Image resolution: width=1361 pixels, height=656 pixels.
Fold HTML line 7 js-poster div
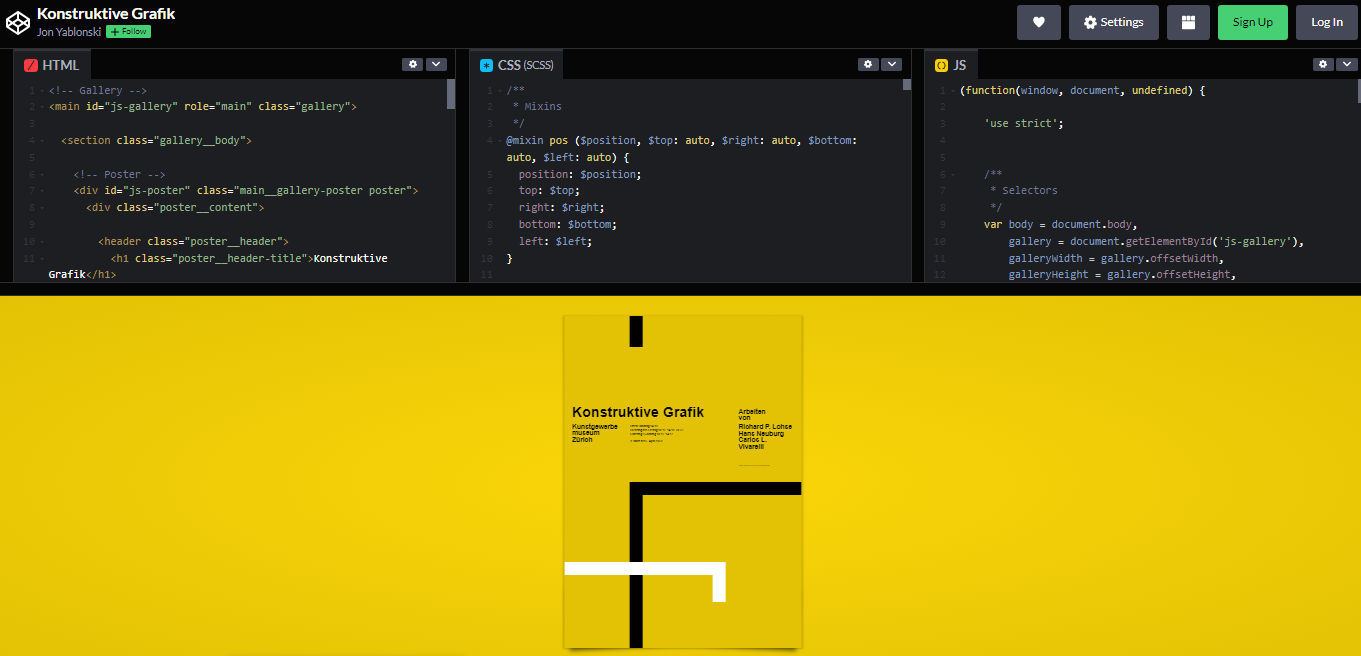[41, 190]
